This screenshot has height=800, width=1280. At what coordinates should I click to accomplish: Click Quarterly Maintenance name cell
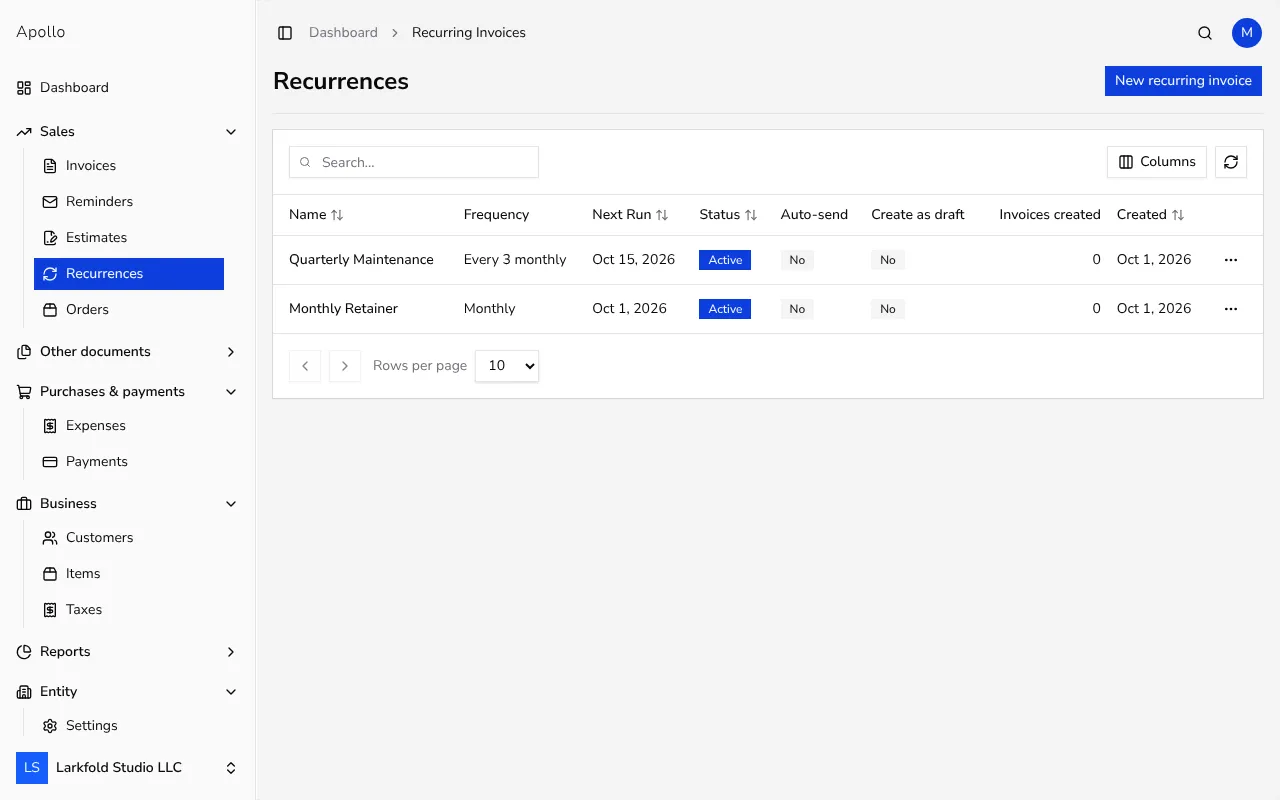tap(361, 260)
